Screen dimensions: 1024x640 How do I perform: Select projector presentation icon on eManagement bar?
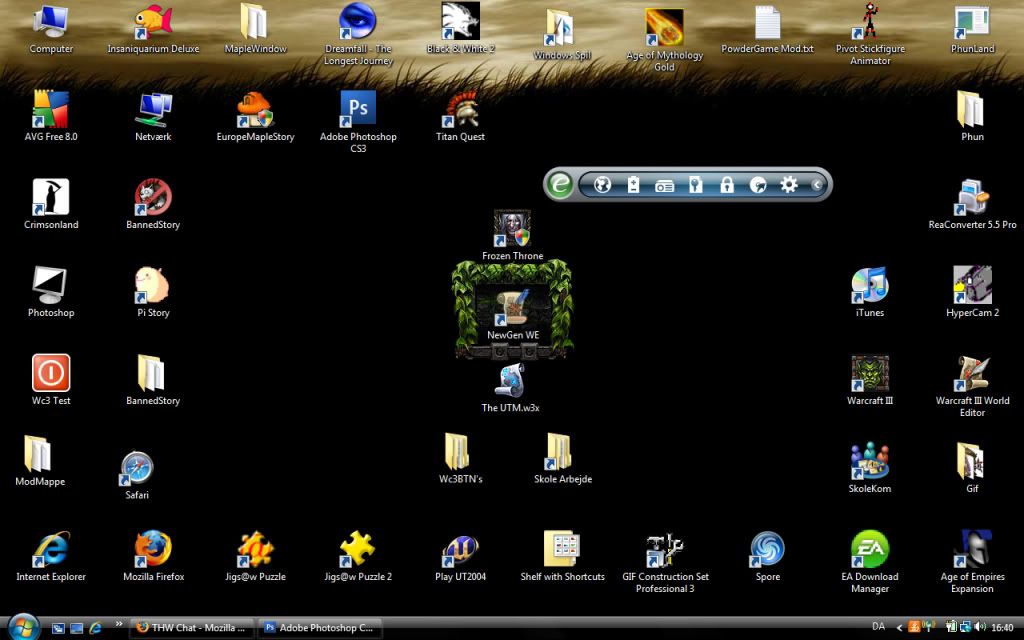[x=664, y=186]
